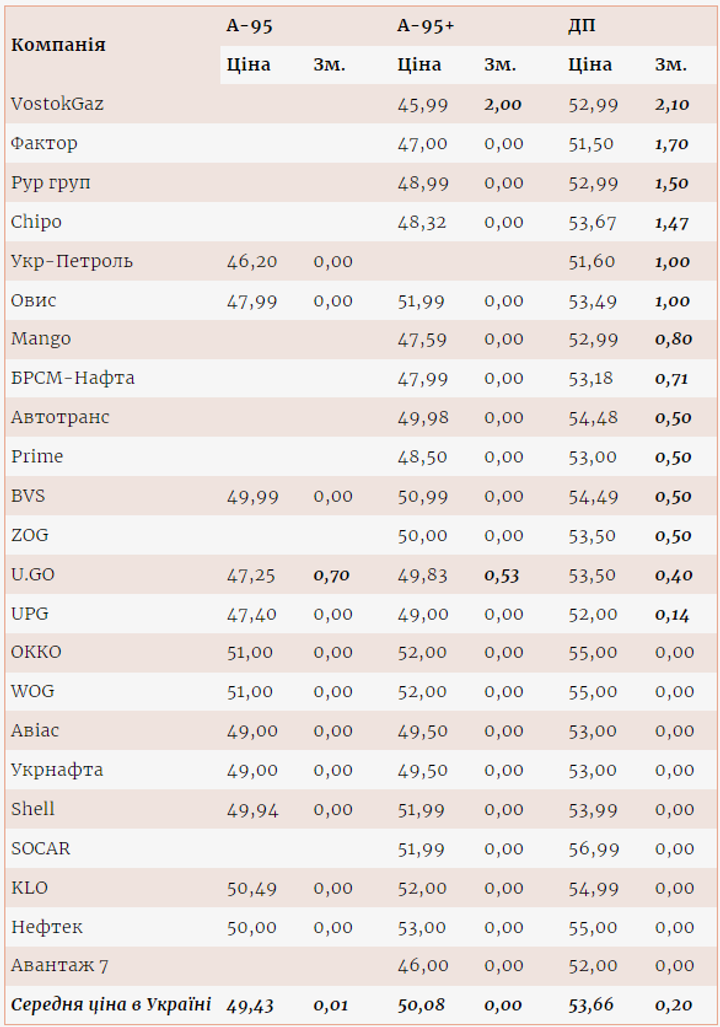Click SOCAR's diesel price 56,99
Screen dimensions: 720x1027
tap(593, 849)
